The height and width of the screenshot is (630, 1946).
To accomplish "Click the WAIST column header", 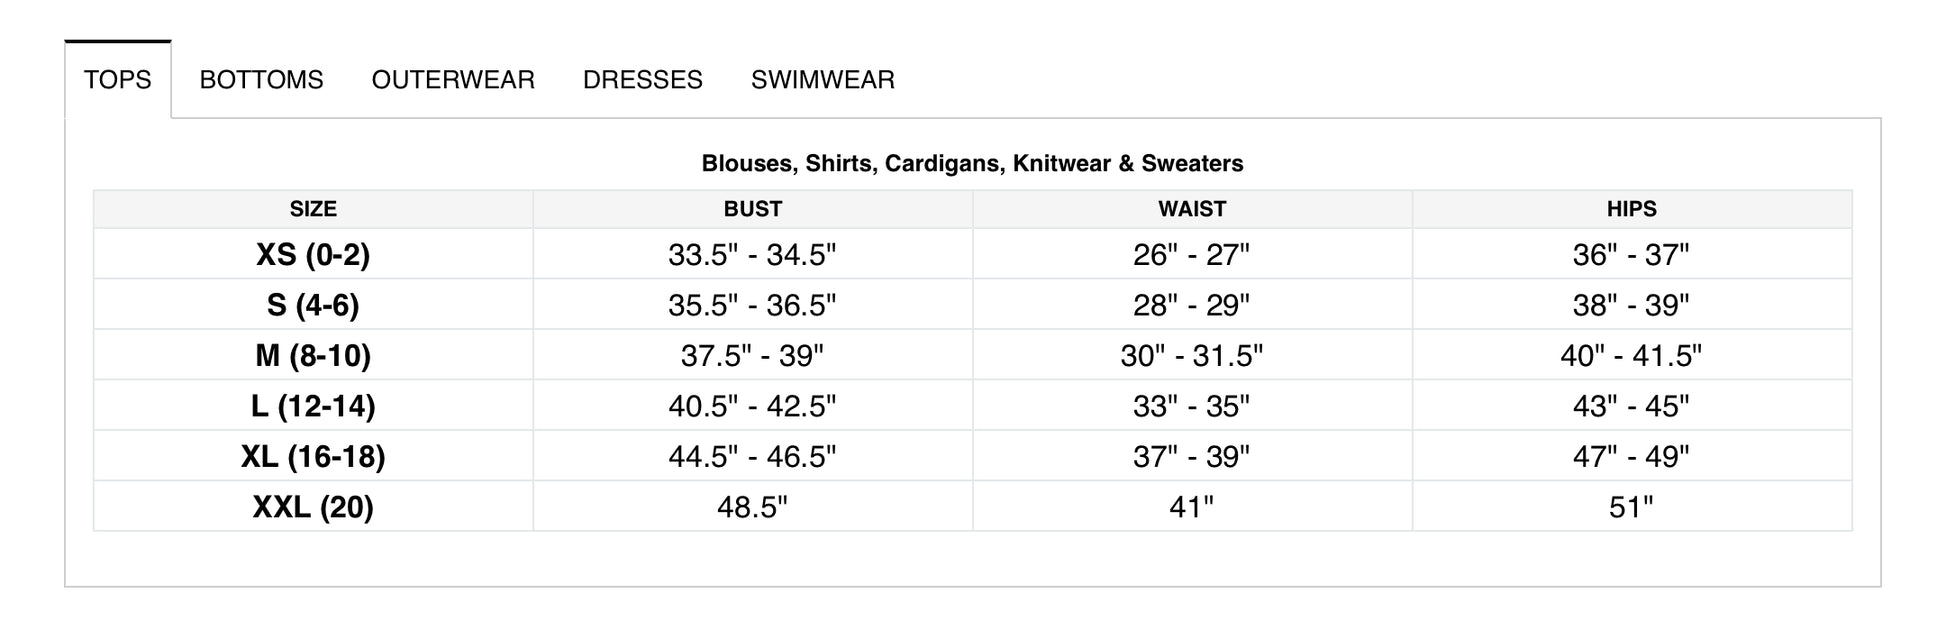I will 1192,209.
